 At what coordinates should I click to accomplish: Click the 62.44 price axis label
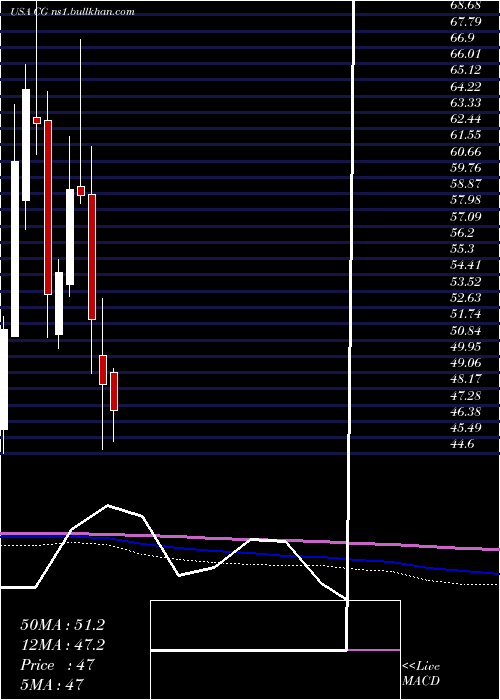(466, 119)
